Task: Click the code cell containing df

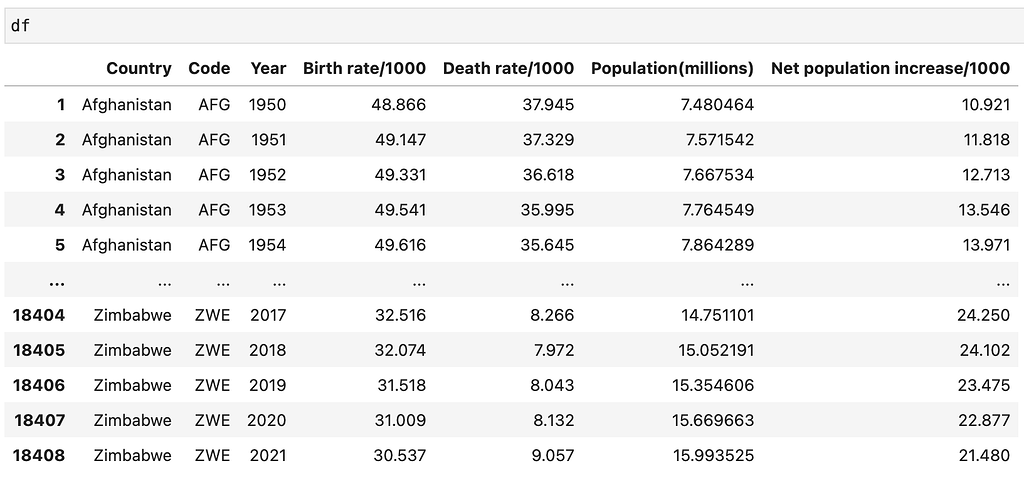Action: click(x=514, y=26)
